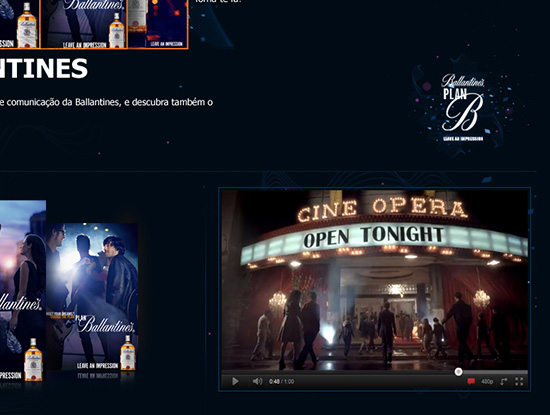Mute the video with the speaker icon

click(257, 381)
